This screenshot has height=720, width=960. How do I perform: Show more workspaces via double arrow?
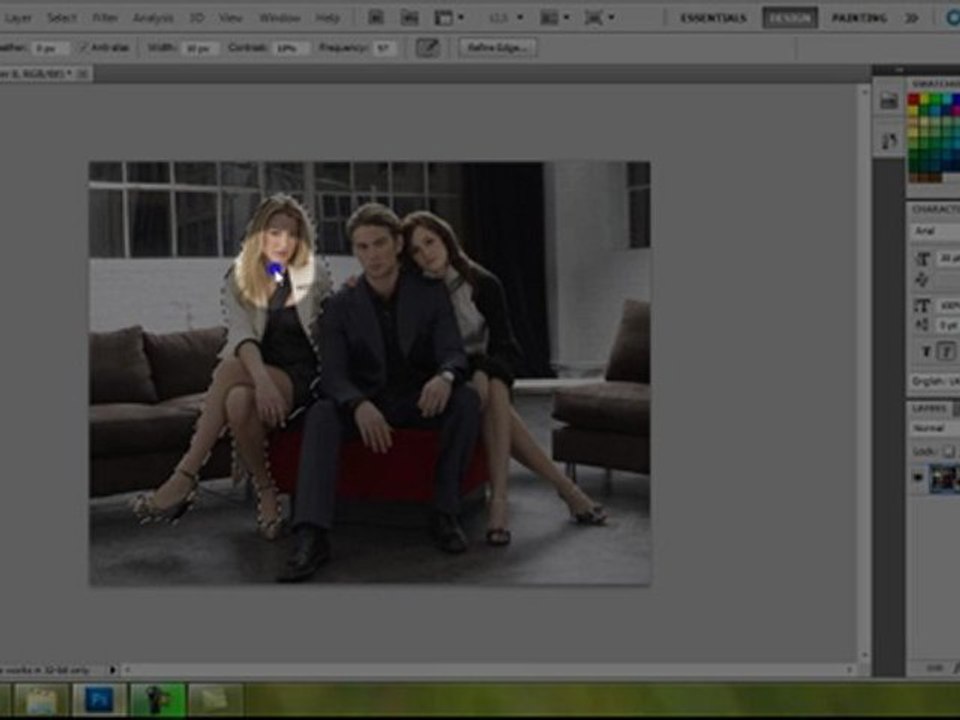[x=912, y=18]
